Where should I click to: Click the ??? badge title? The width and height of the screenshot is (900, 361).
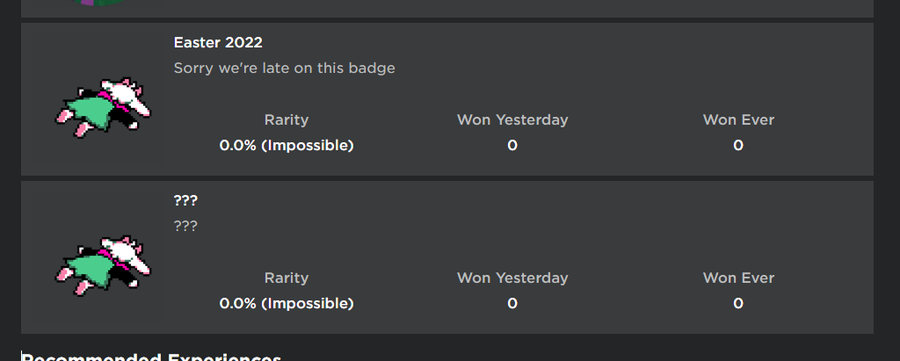click(x=185, y=201)
